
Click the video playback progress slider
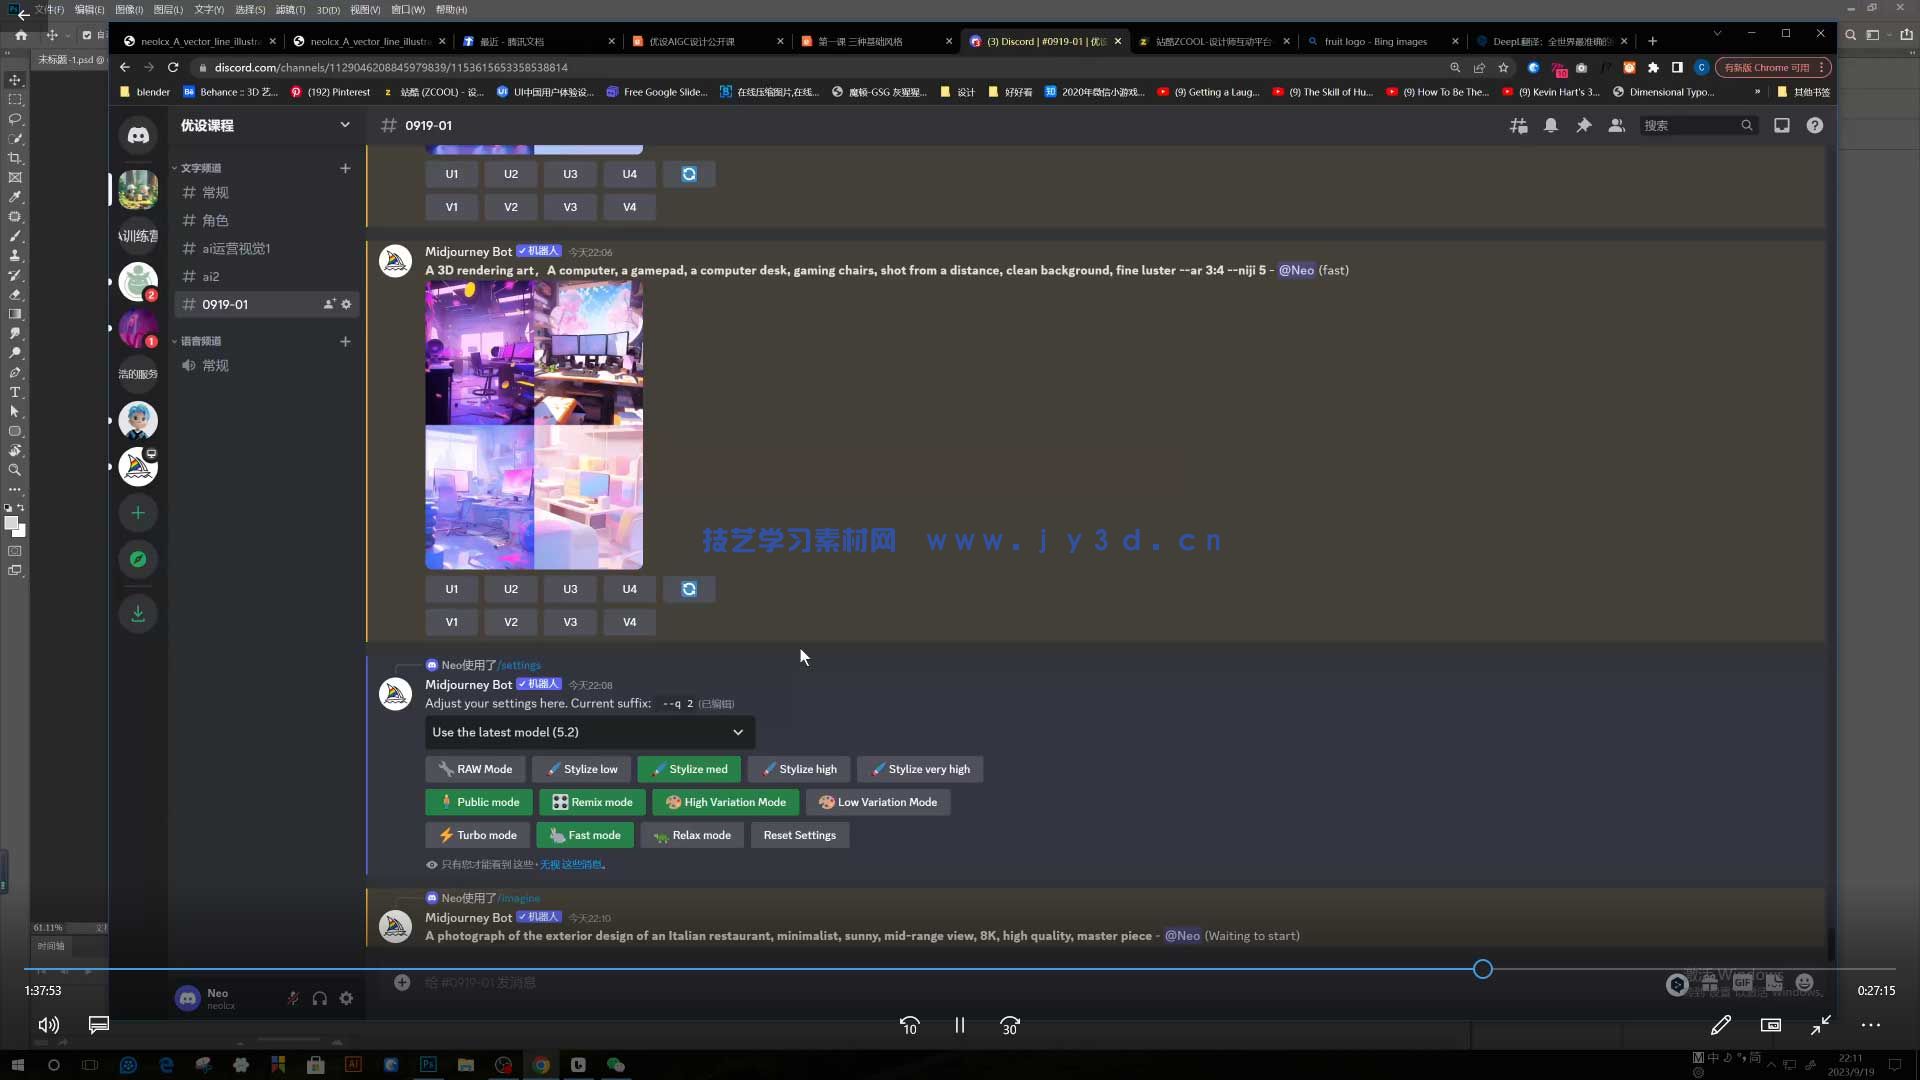[1483, 968]
